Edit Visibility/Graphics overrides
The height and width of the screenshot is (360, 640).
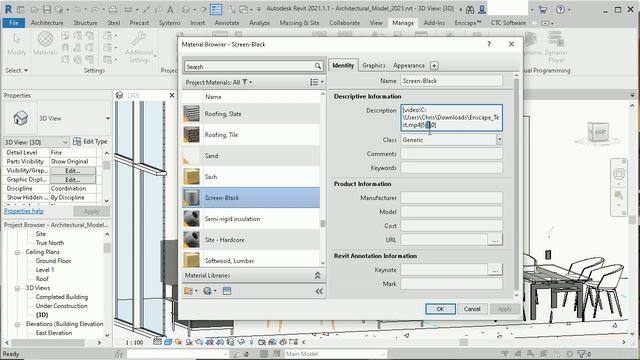pos(73,171)
